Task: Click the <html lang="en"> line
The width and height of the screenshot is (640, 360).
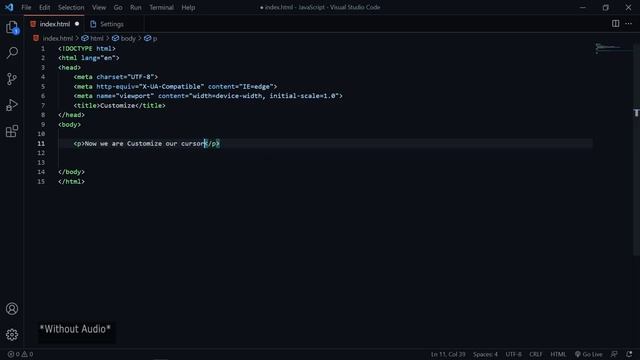Action: tap(89, 58)
